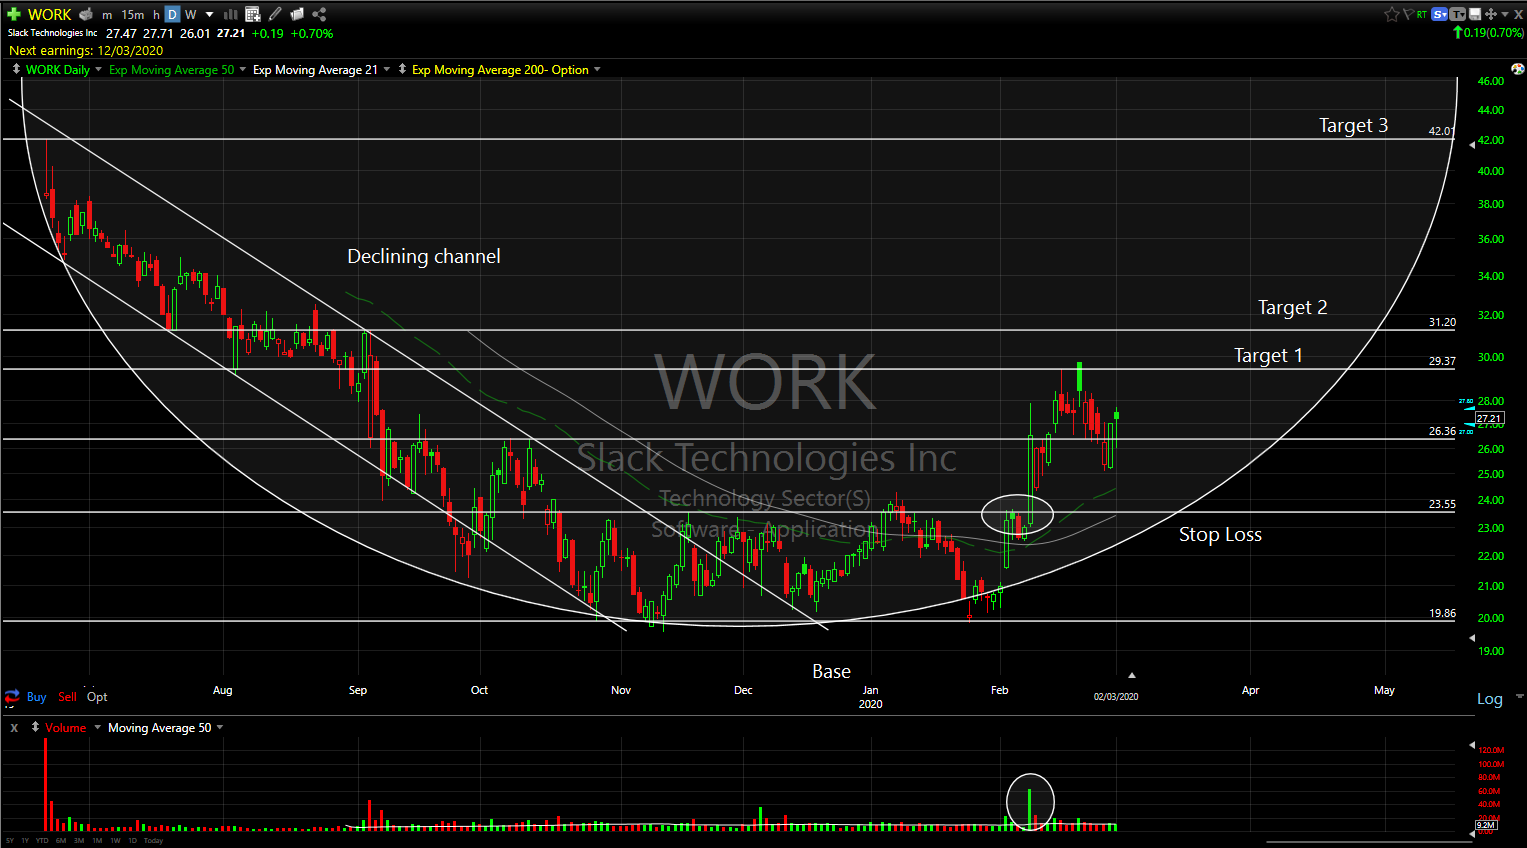Click the horizontal scrollbar at chart bottom
Viewport: 1527px width, 848px height.
[1369, 841]
